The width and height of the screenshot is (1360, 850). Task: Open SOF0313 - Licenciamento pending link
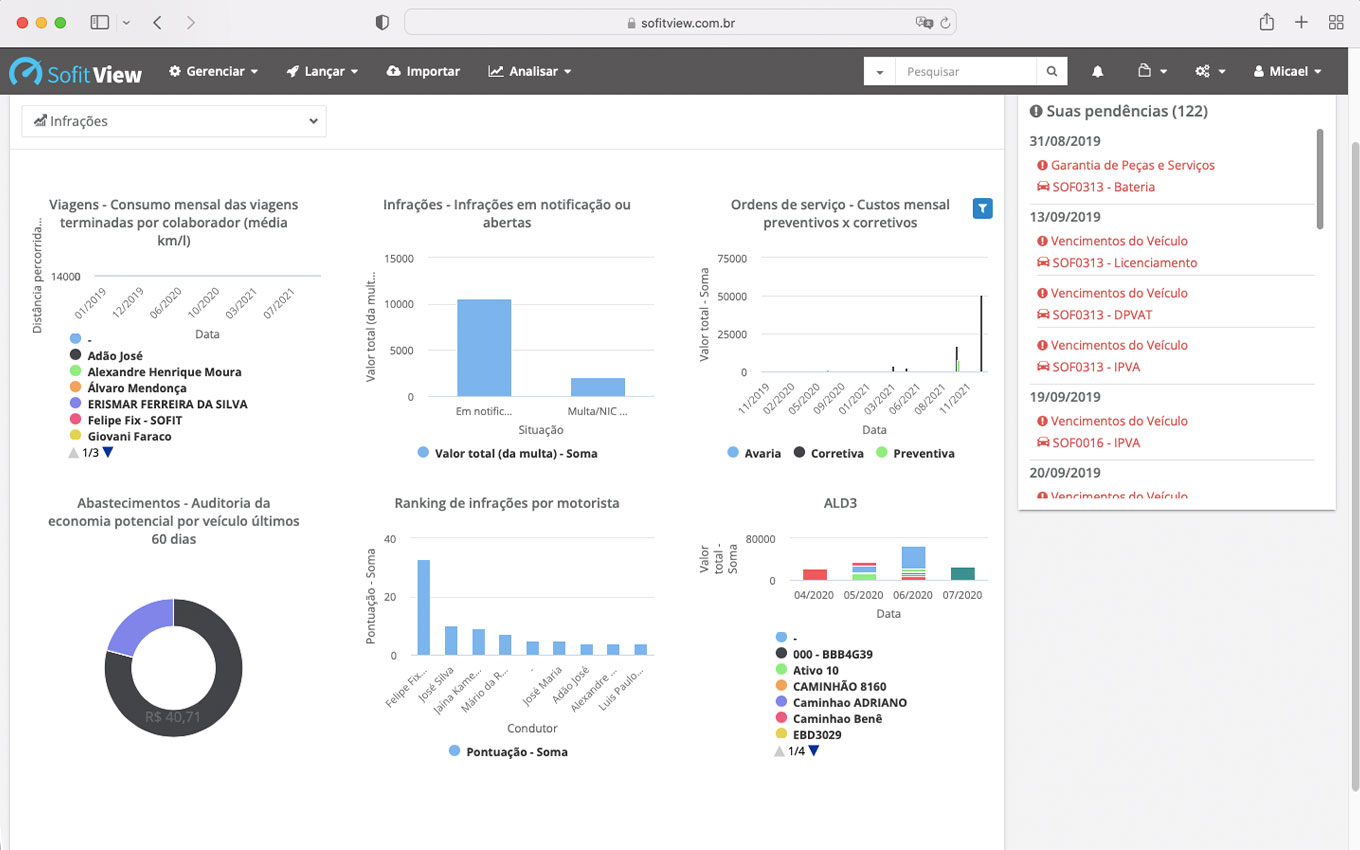pos(1124,263)
